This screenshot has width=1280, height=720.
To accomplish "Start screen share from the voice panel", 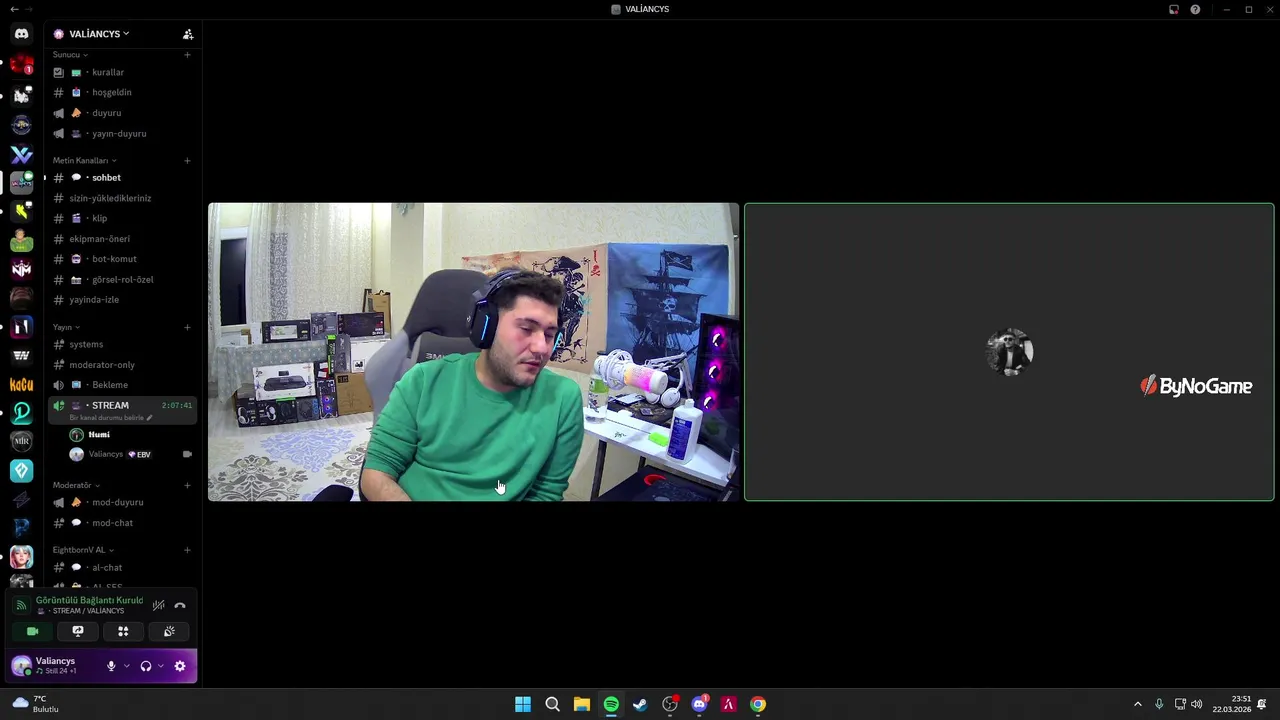I will [78, 631].
